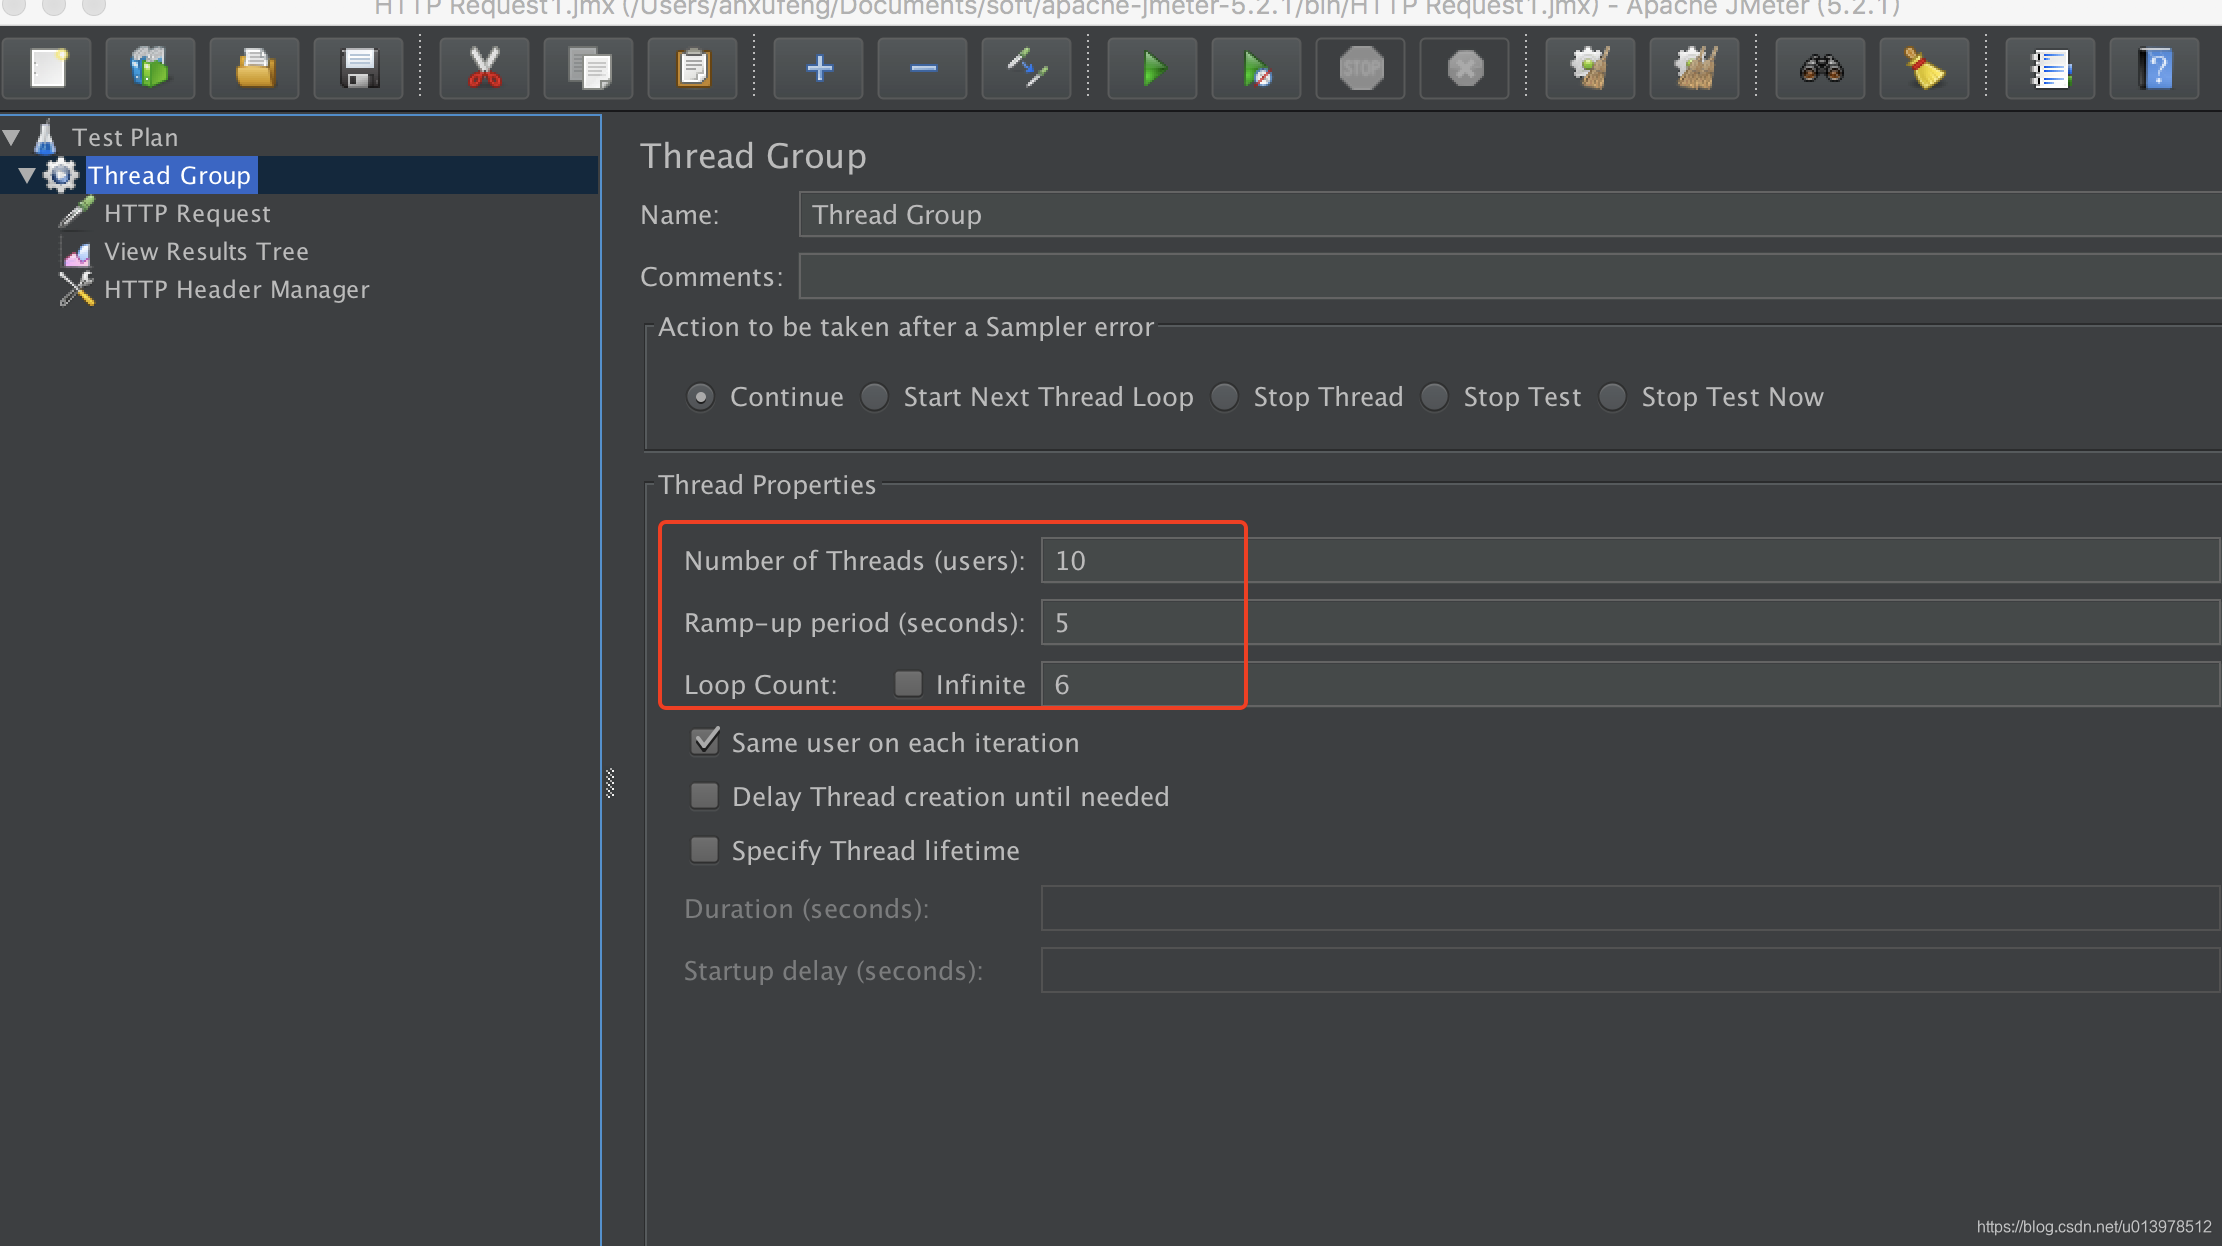Click the Save floppy disk icon
This screenshot has height=1246, width=2222.
pos(358,69)
